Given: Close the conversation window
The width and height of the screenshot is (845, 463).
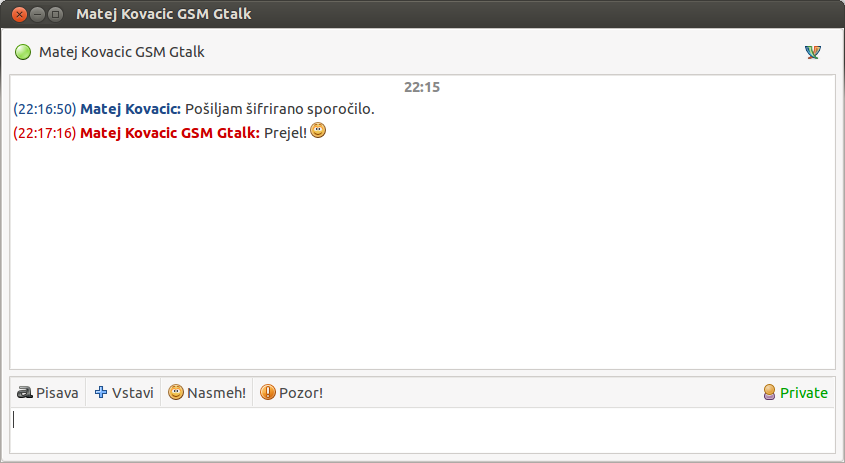Looking at the screenshot, I should point(19,15).
